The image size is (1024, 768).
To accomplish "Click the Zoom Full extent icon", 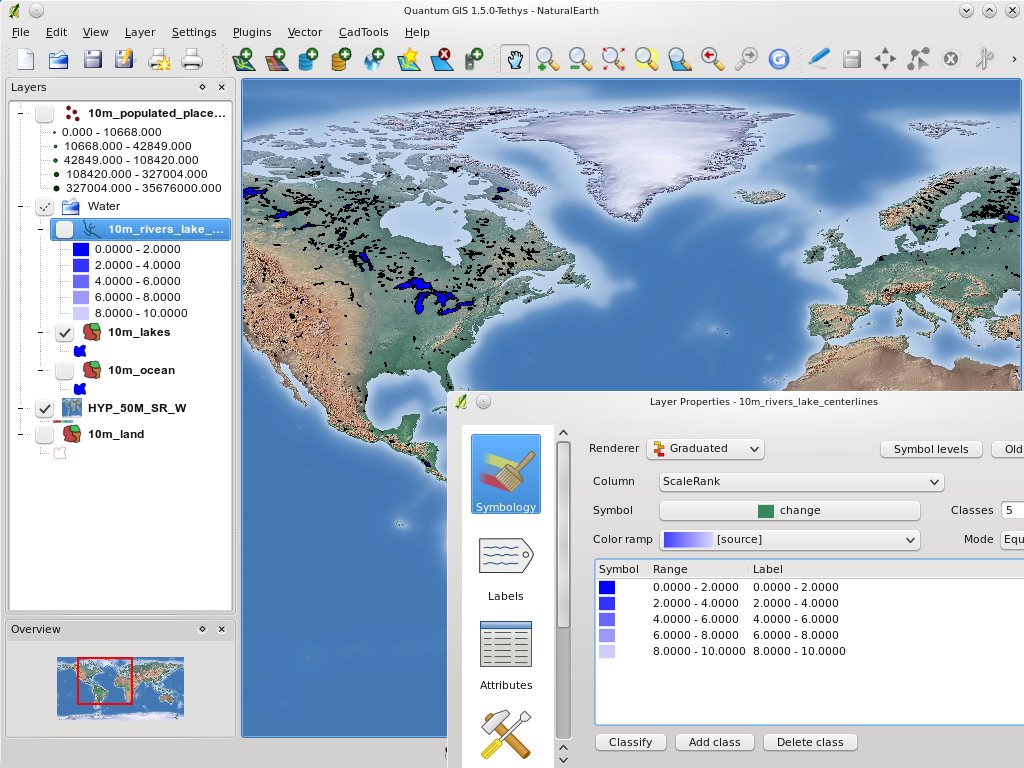I will point(613,59).
